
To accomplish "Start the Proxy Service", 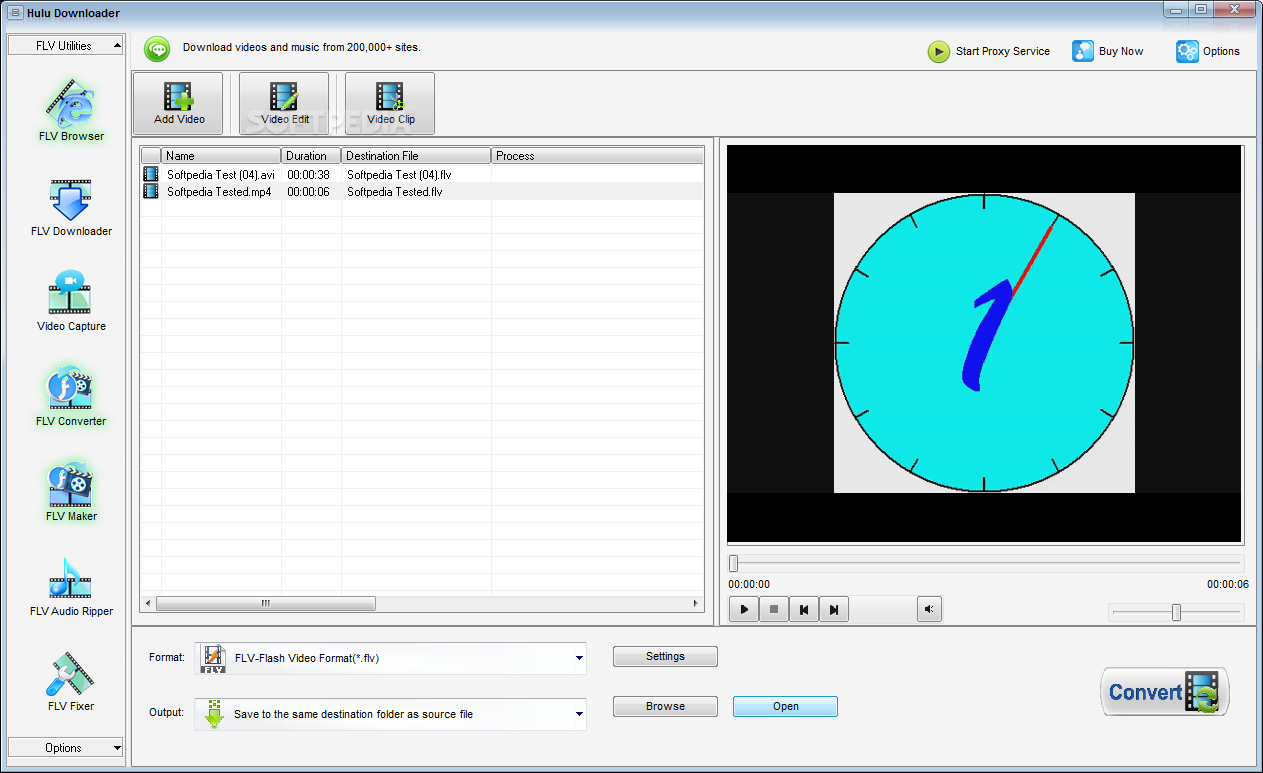I will tap(989, 51).
